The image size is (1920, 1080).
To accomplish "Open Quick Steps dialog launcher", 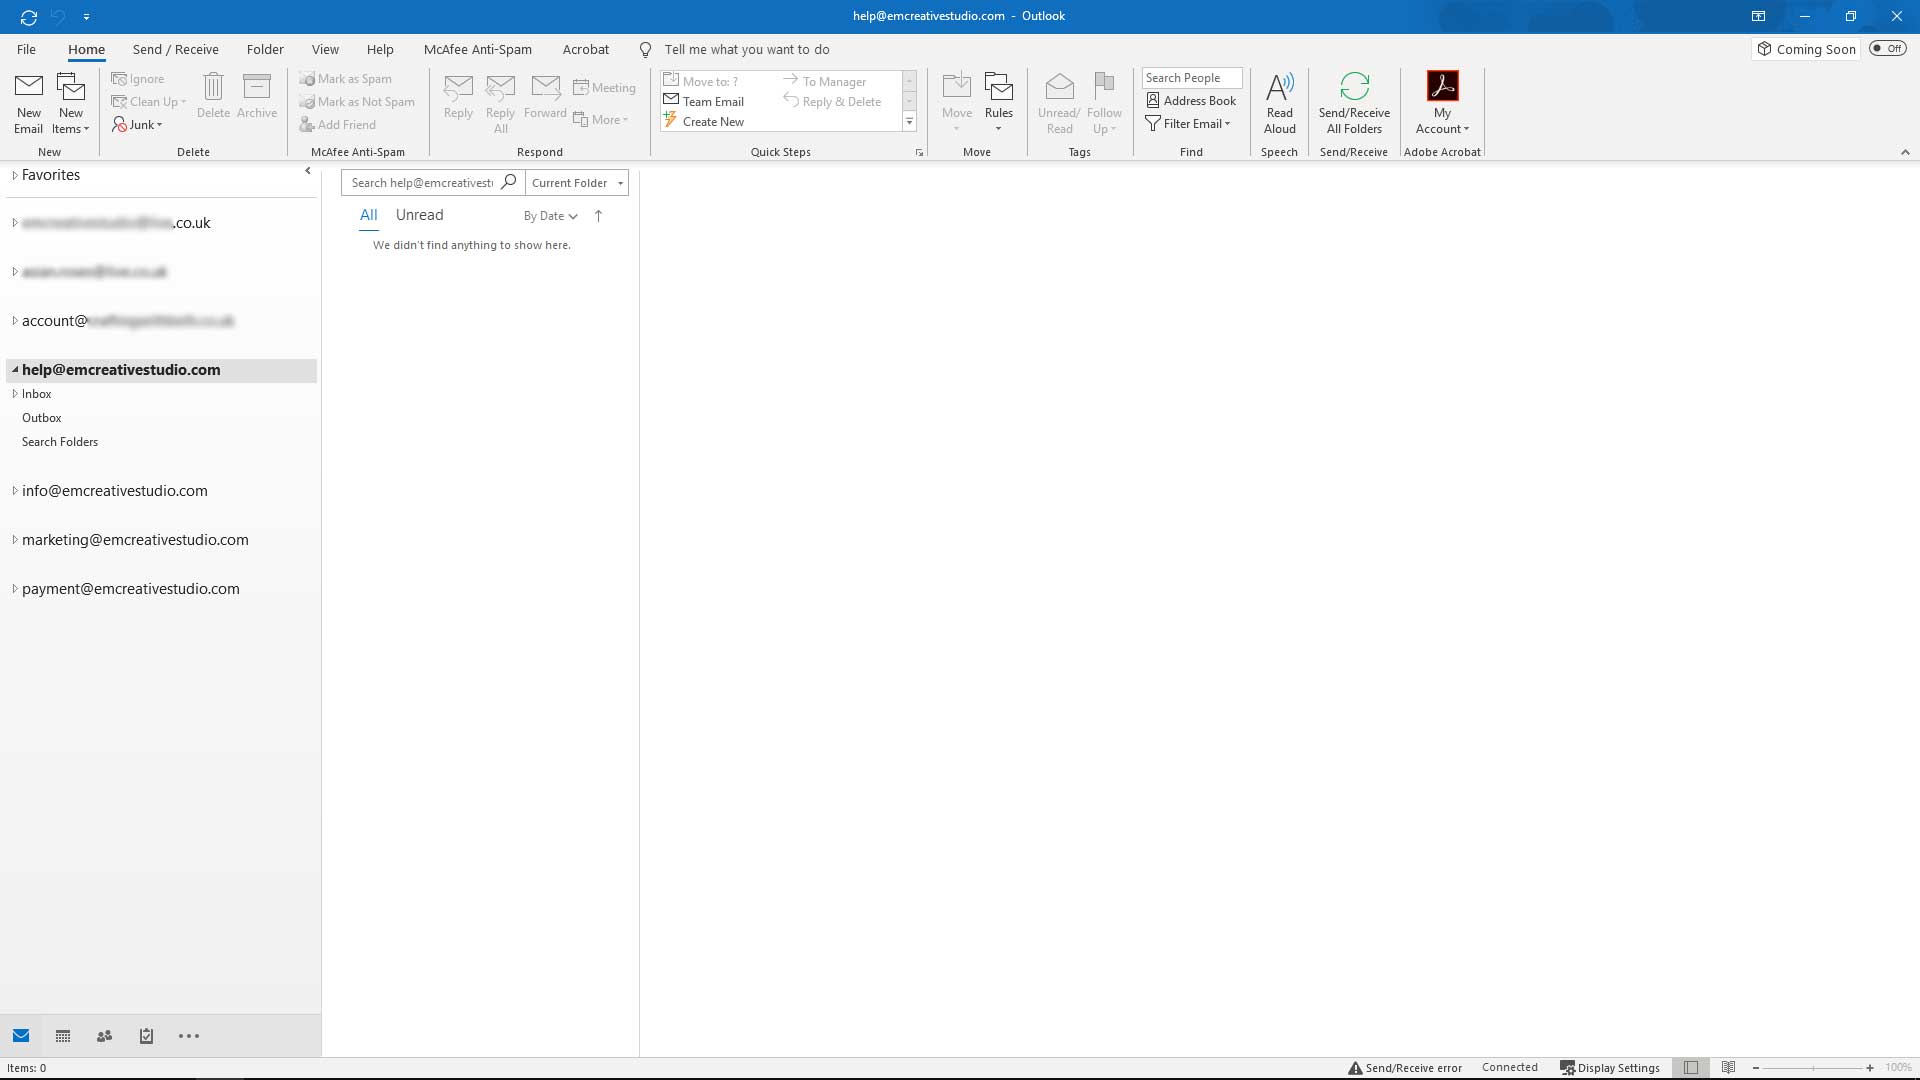I will point(919,153).
